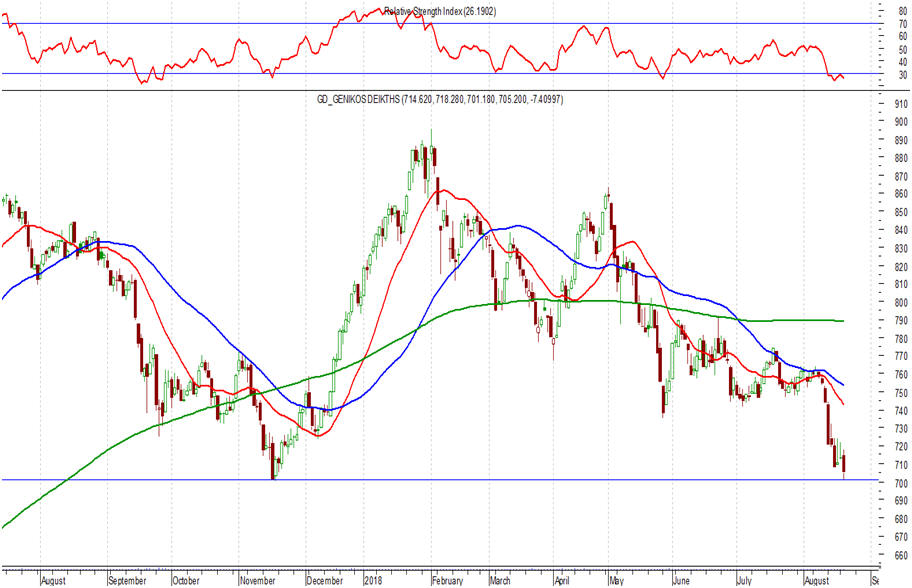Screen dimensions: 912x588
Task: Click the 830 price axis label
Action: [x=901, y=248]
